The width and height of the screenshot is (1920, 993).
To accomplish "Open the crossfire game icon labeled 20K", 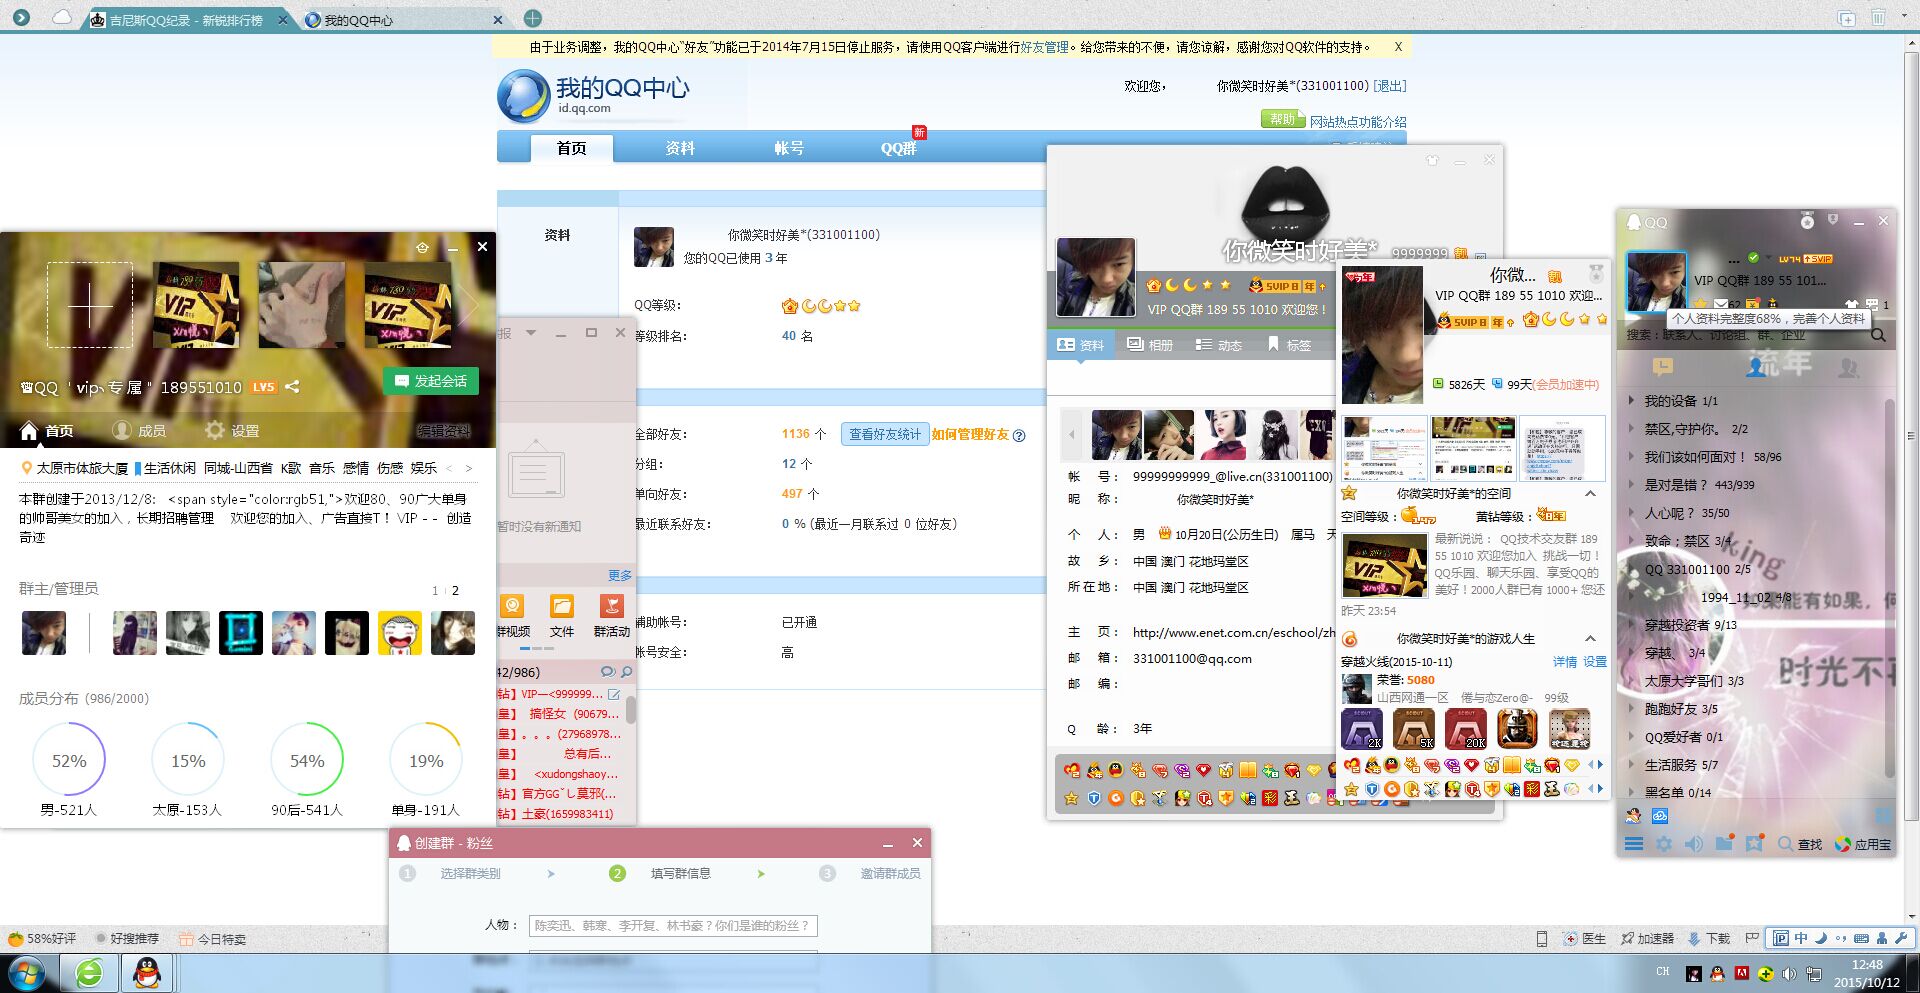I will click(1465, 728).
